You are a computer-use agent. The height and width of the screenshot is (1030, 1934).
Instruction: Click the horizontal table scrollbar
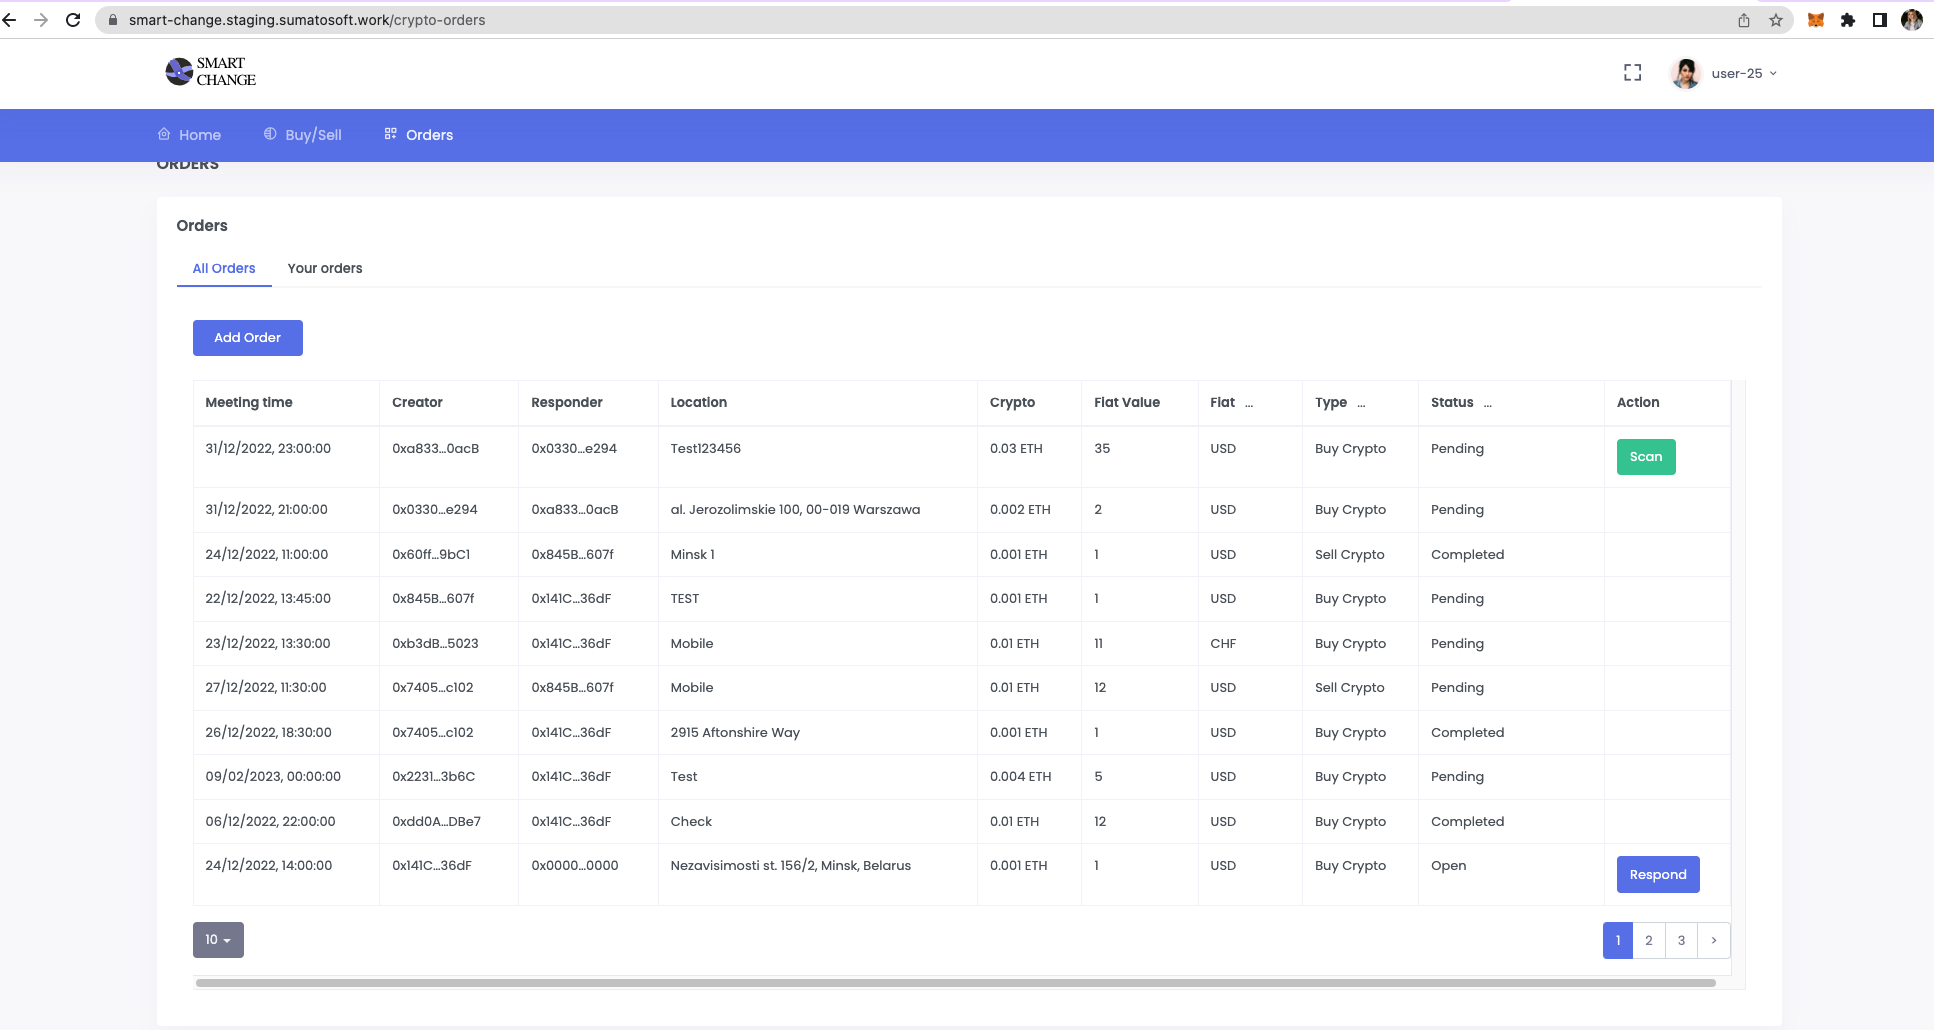(955, 983)
